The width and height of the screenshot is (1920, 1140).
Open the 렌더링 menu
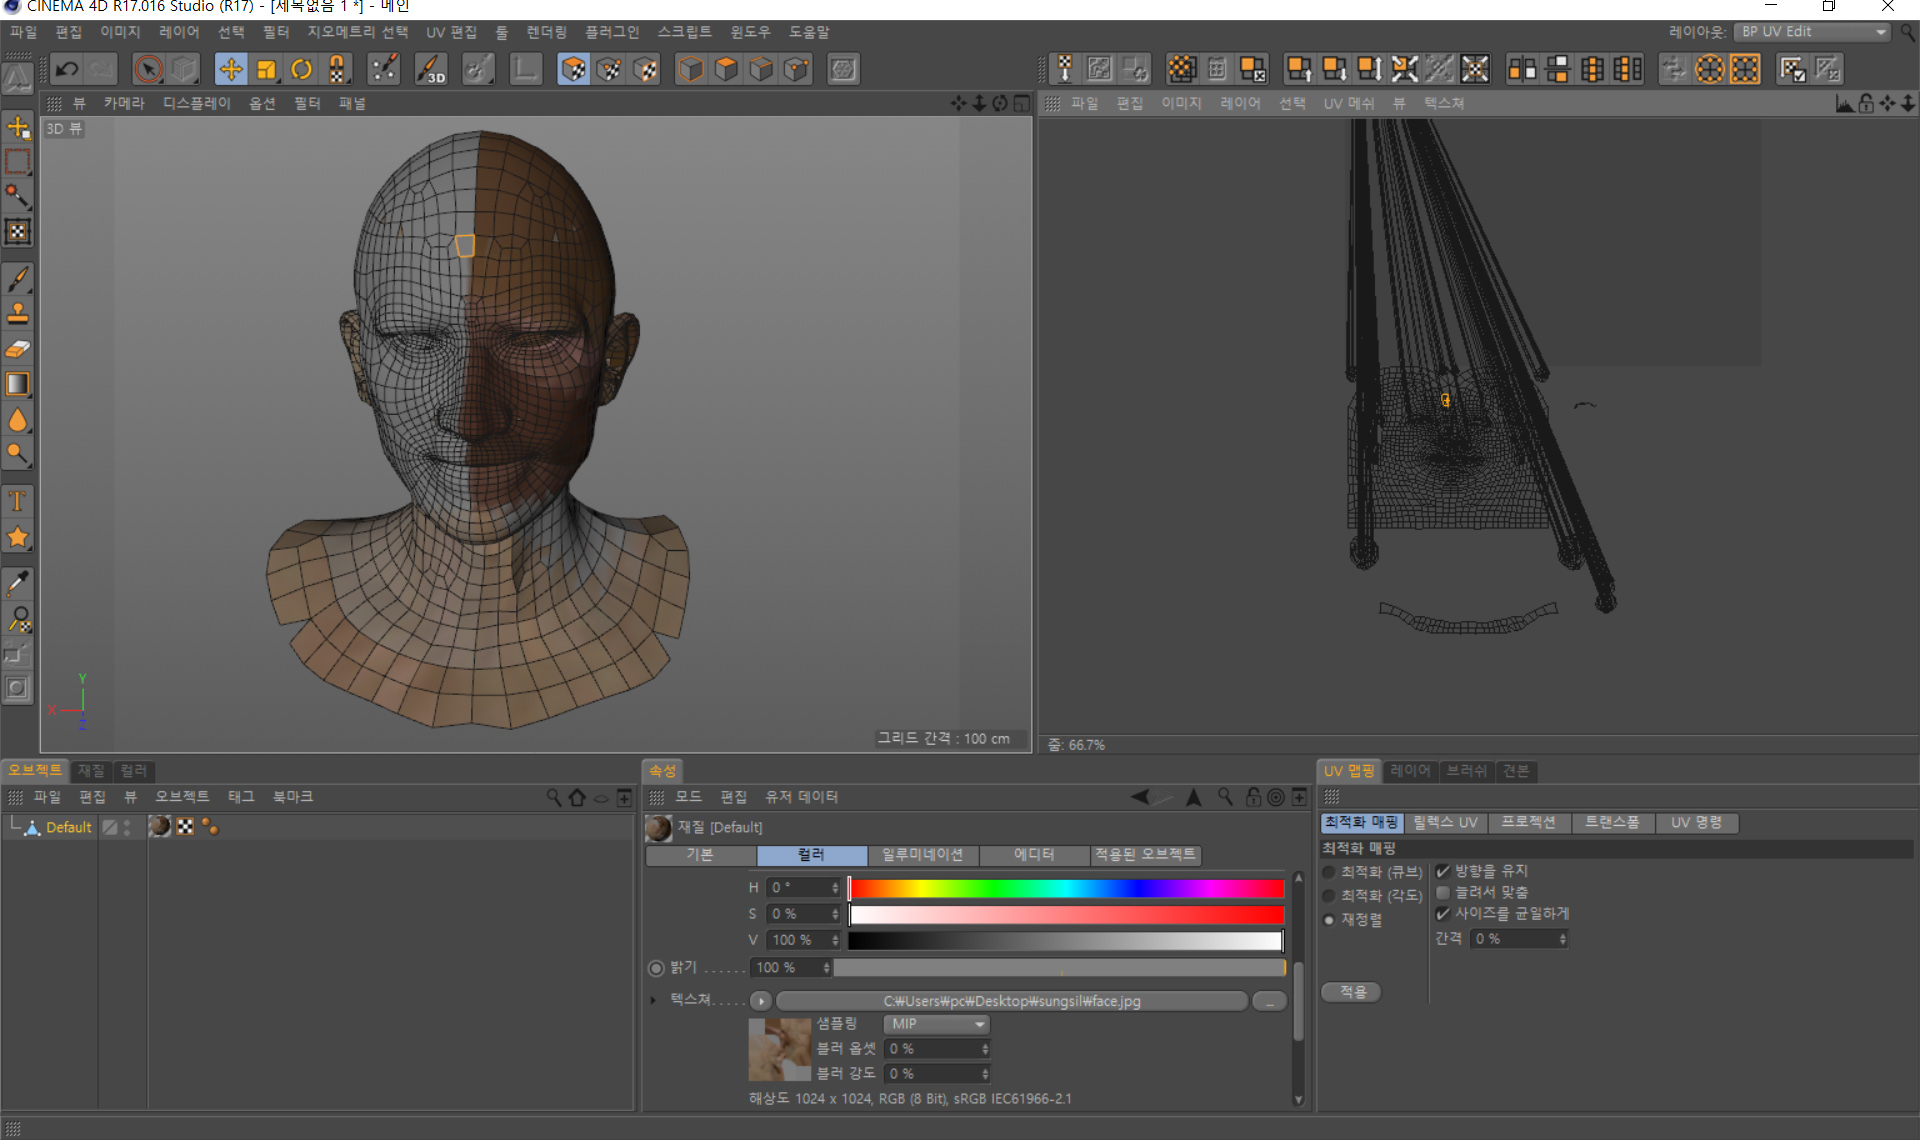(x=546, y=32)
